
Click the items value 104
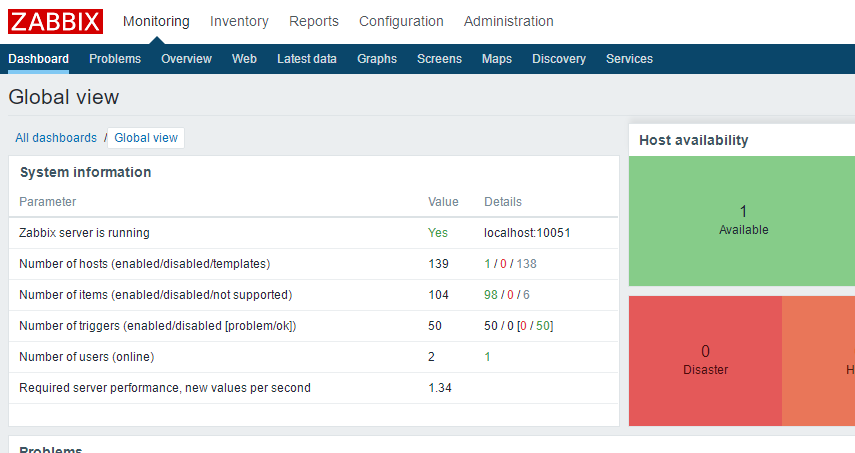pyautogui.click(x=438, y=295)
